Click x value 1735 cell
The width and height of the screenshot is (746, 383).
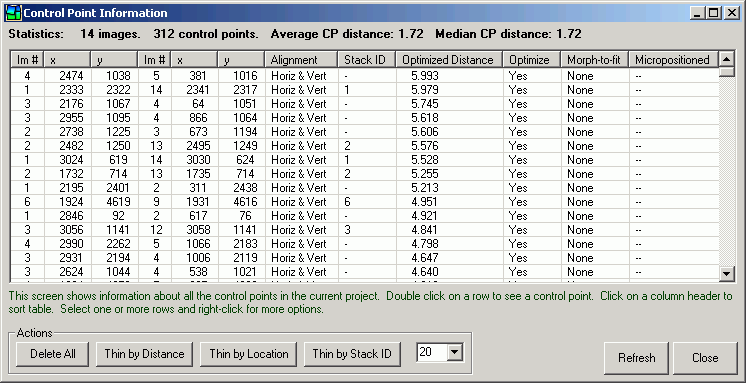coord(198,174)
